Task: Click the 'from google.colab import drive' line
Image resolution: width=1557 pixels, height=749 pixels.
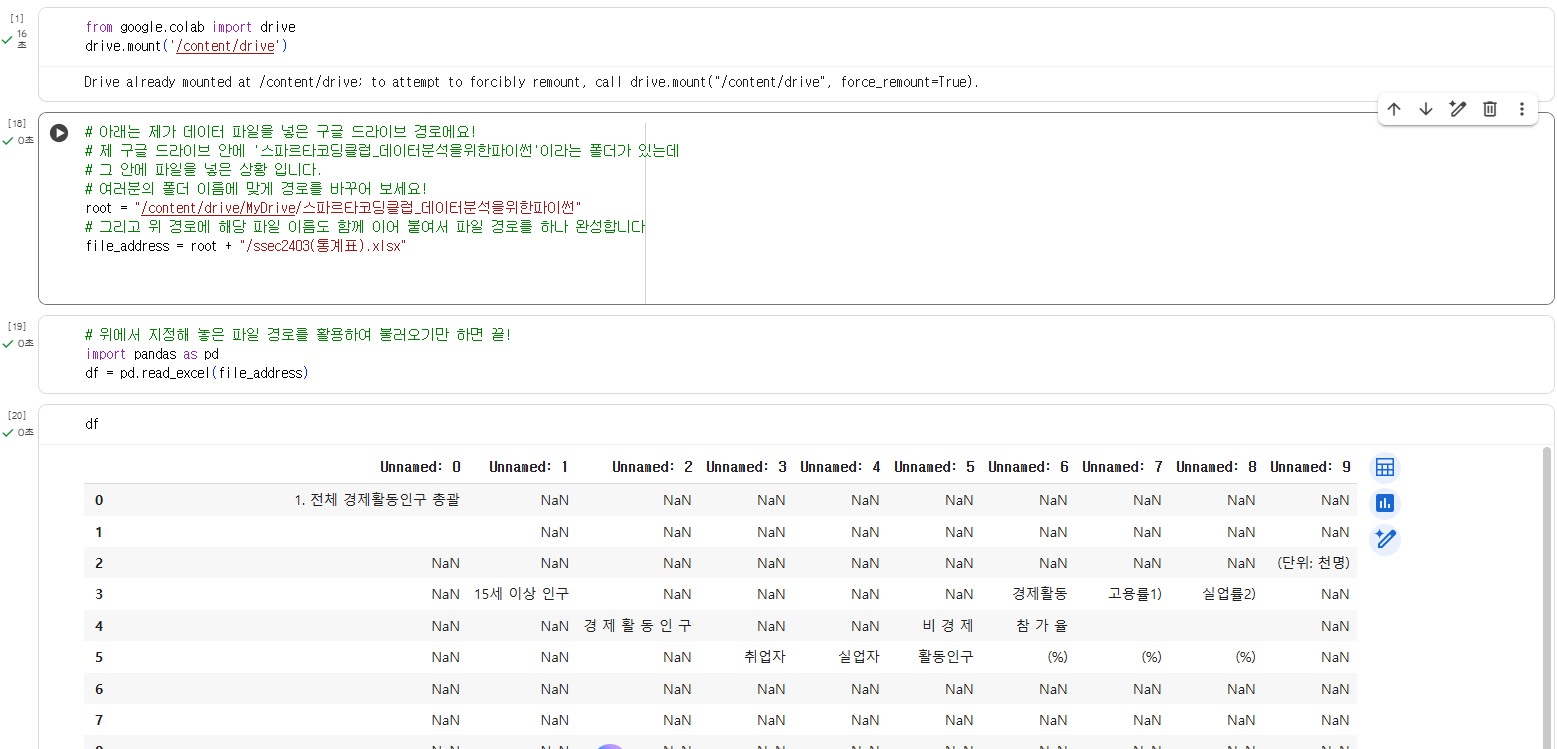Action: click(191, 27)
